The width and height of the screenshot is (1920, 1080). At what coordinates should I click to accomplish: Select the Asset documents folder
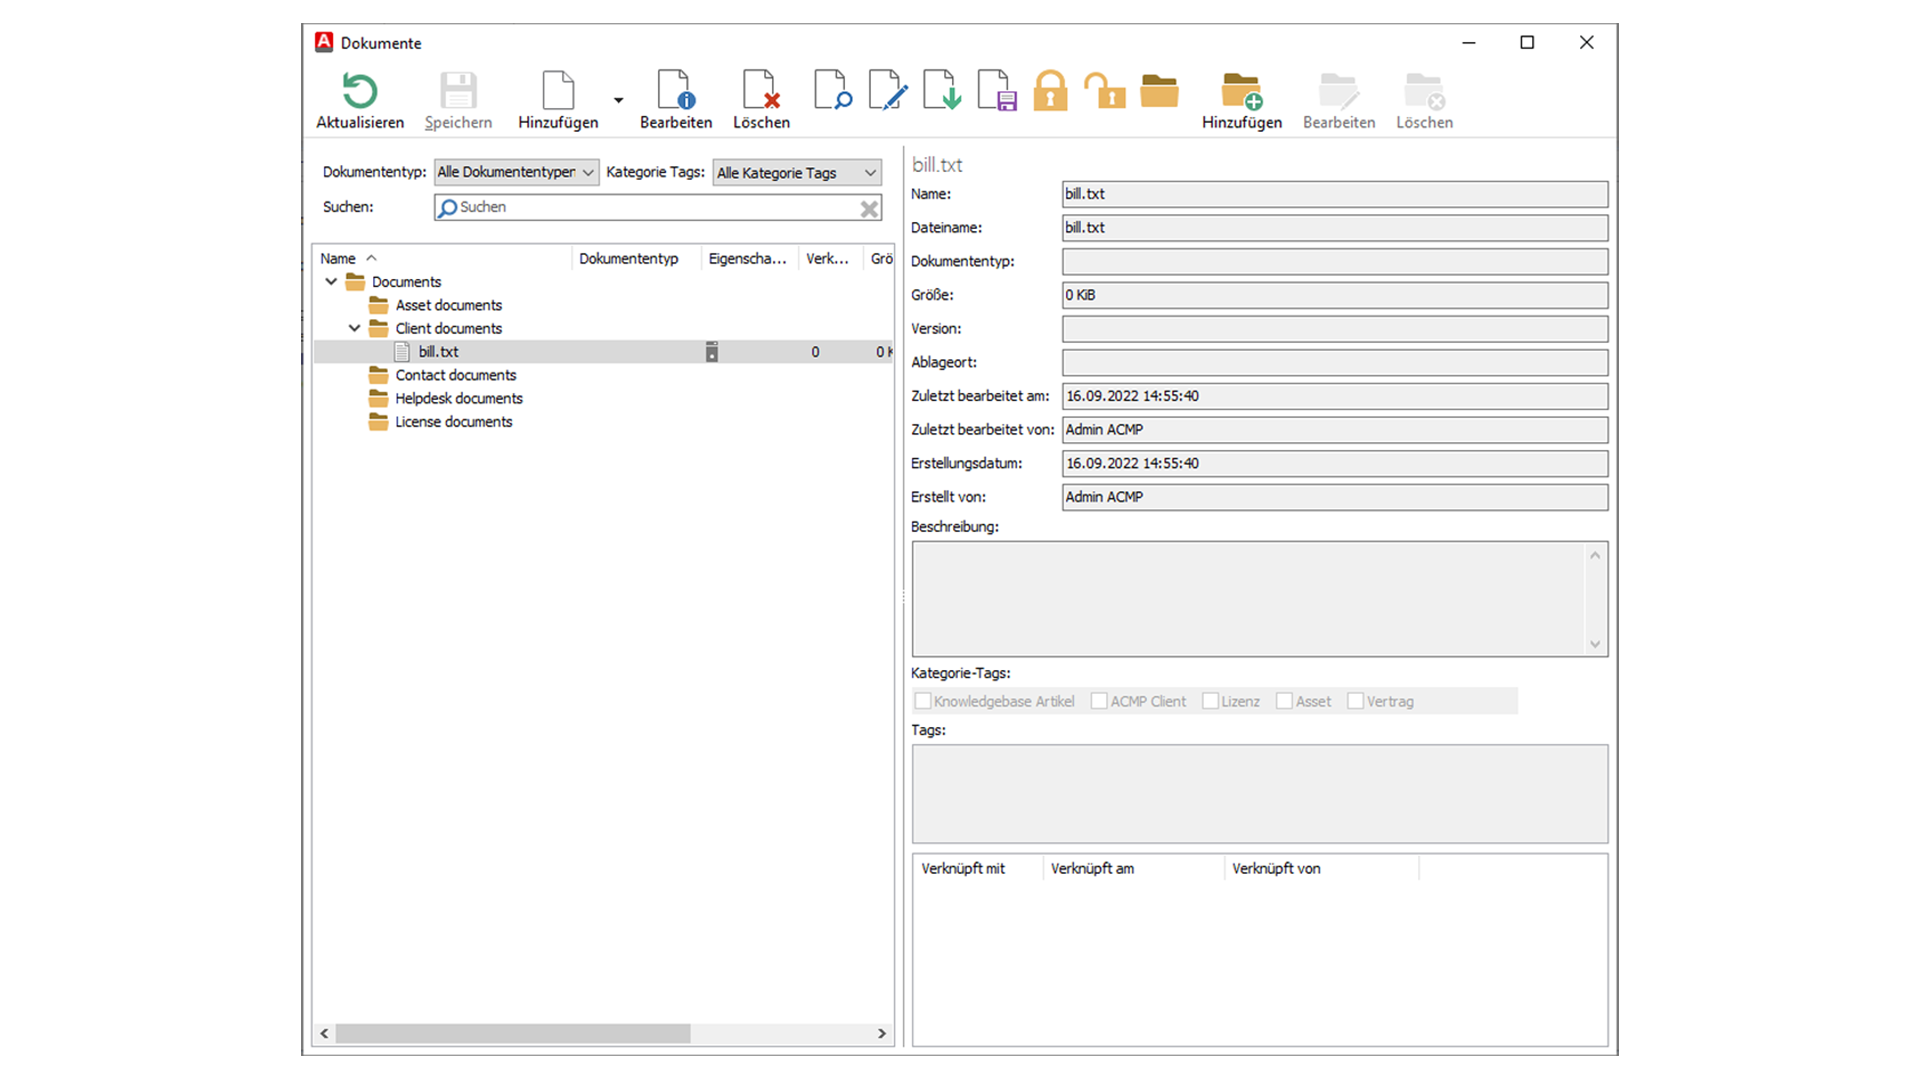coord(448,305)
